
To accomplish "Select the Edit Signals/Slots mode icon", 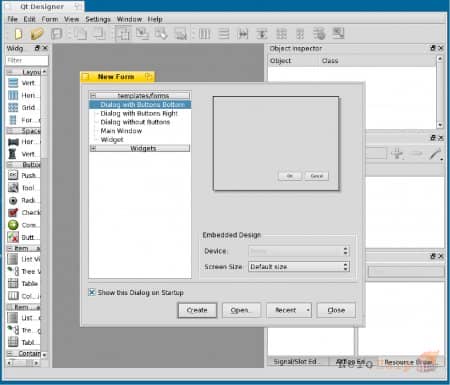I will tap(142, 34).
